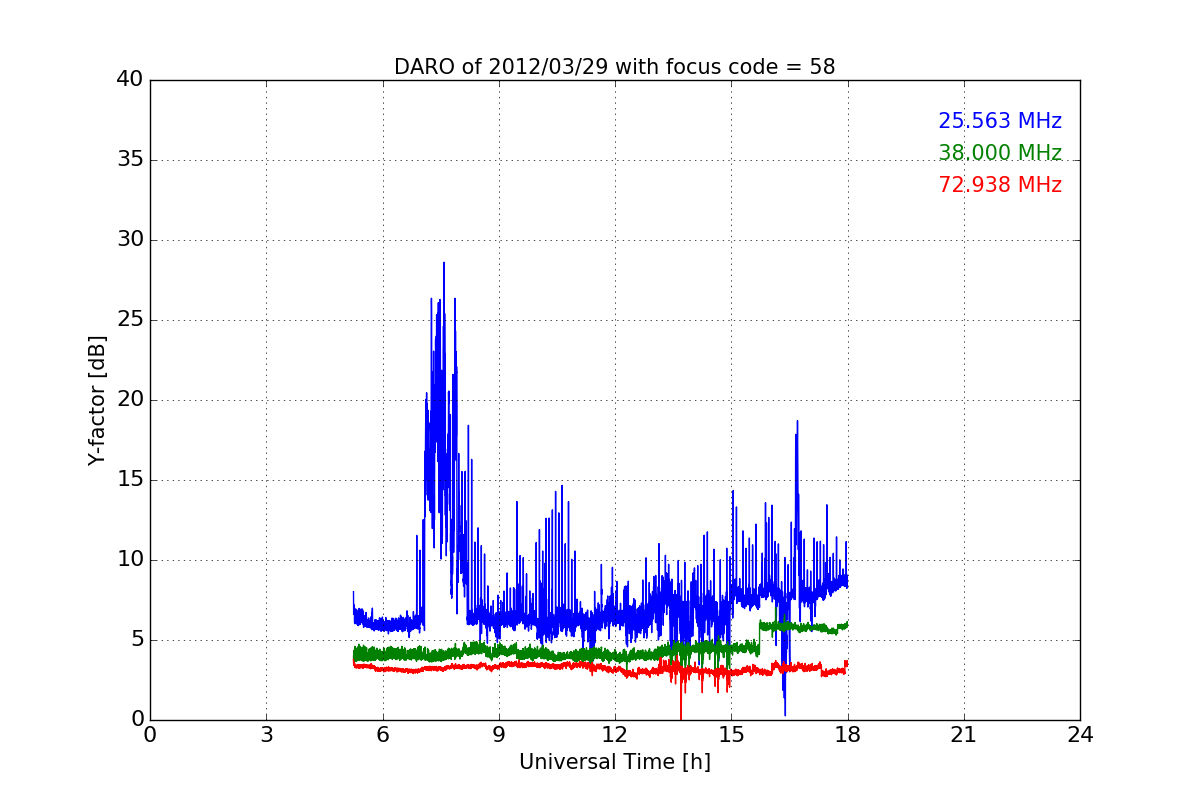Click the y-axis tick label 25
1200x800 pixels.
(129, 320)
